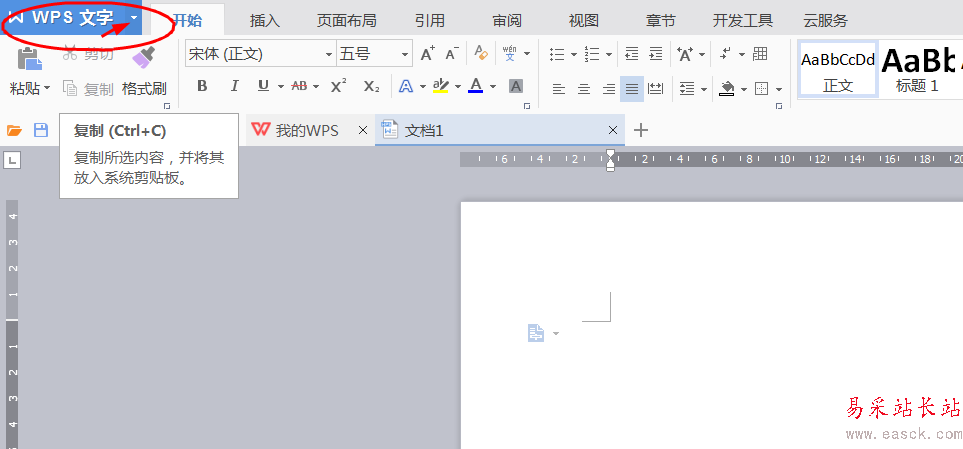Open the 引用 ribbon tab

[x=429, y=20]
